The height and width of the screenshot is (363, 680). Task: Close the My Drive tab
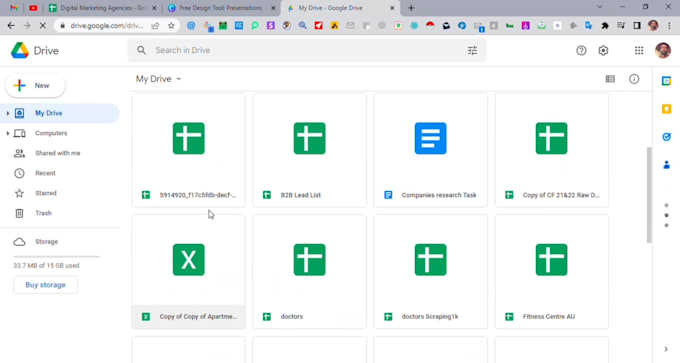click(392, 8)
